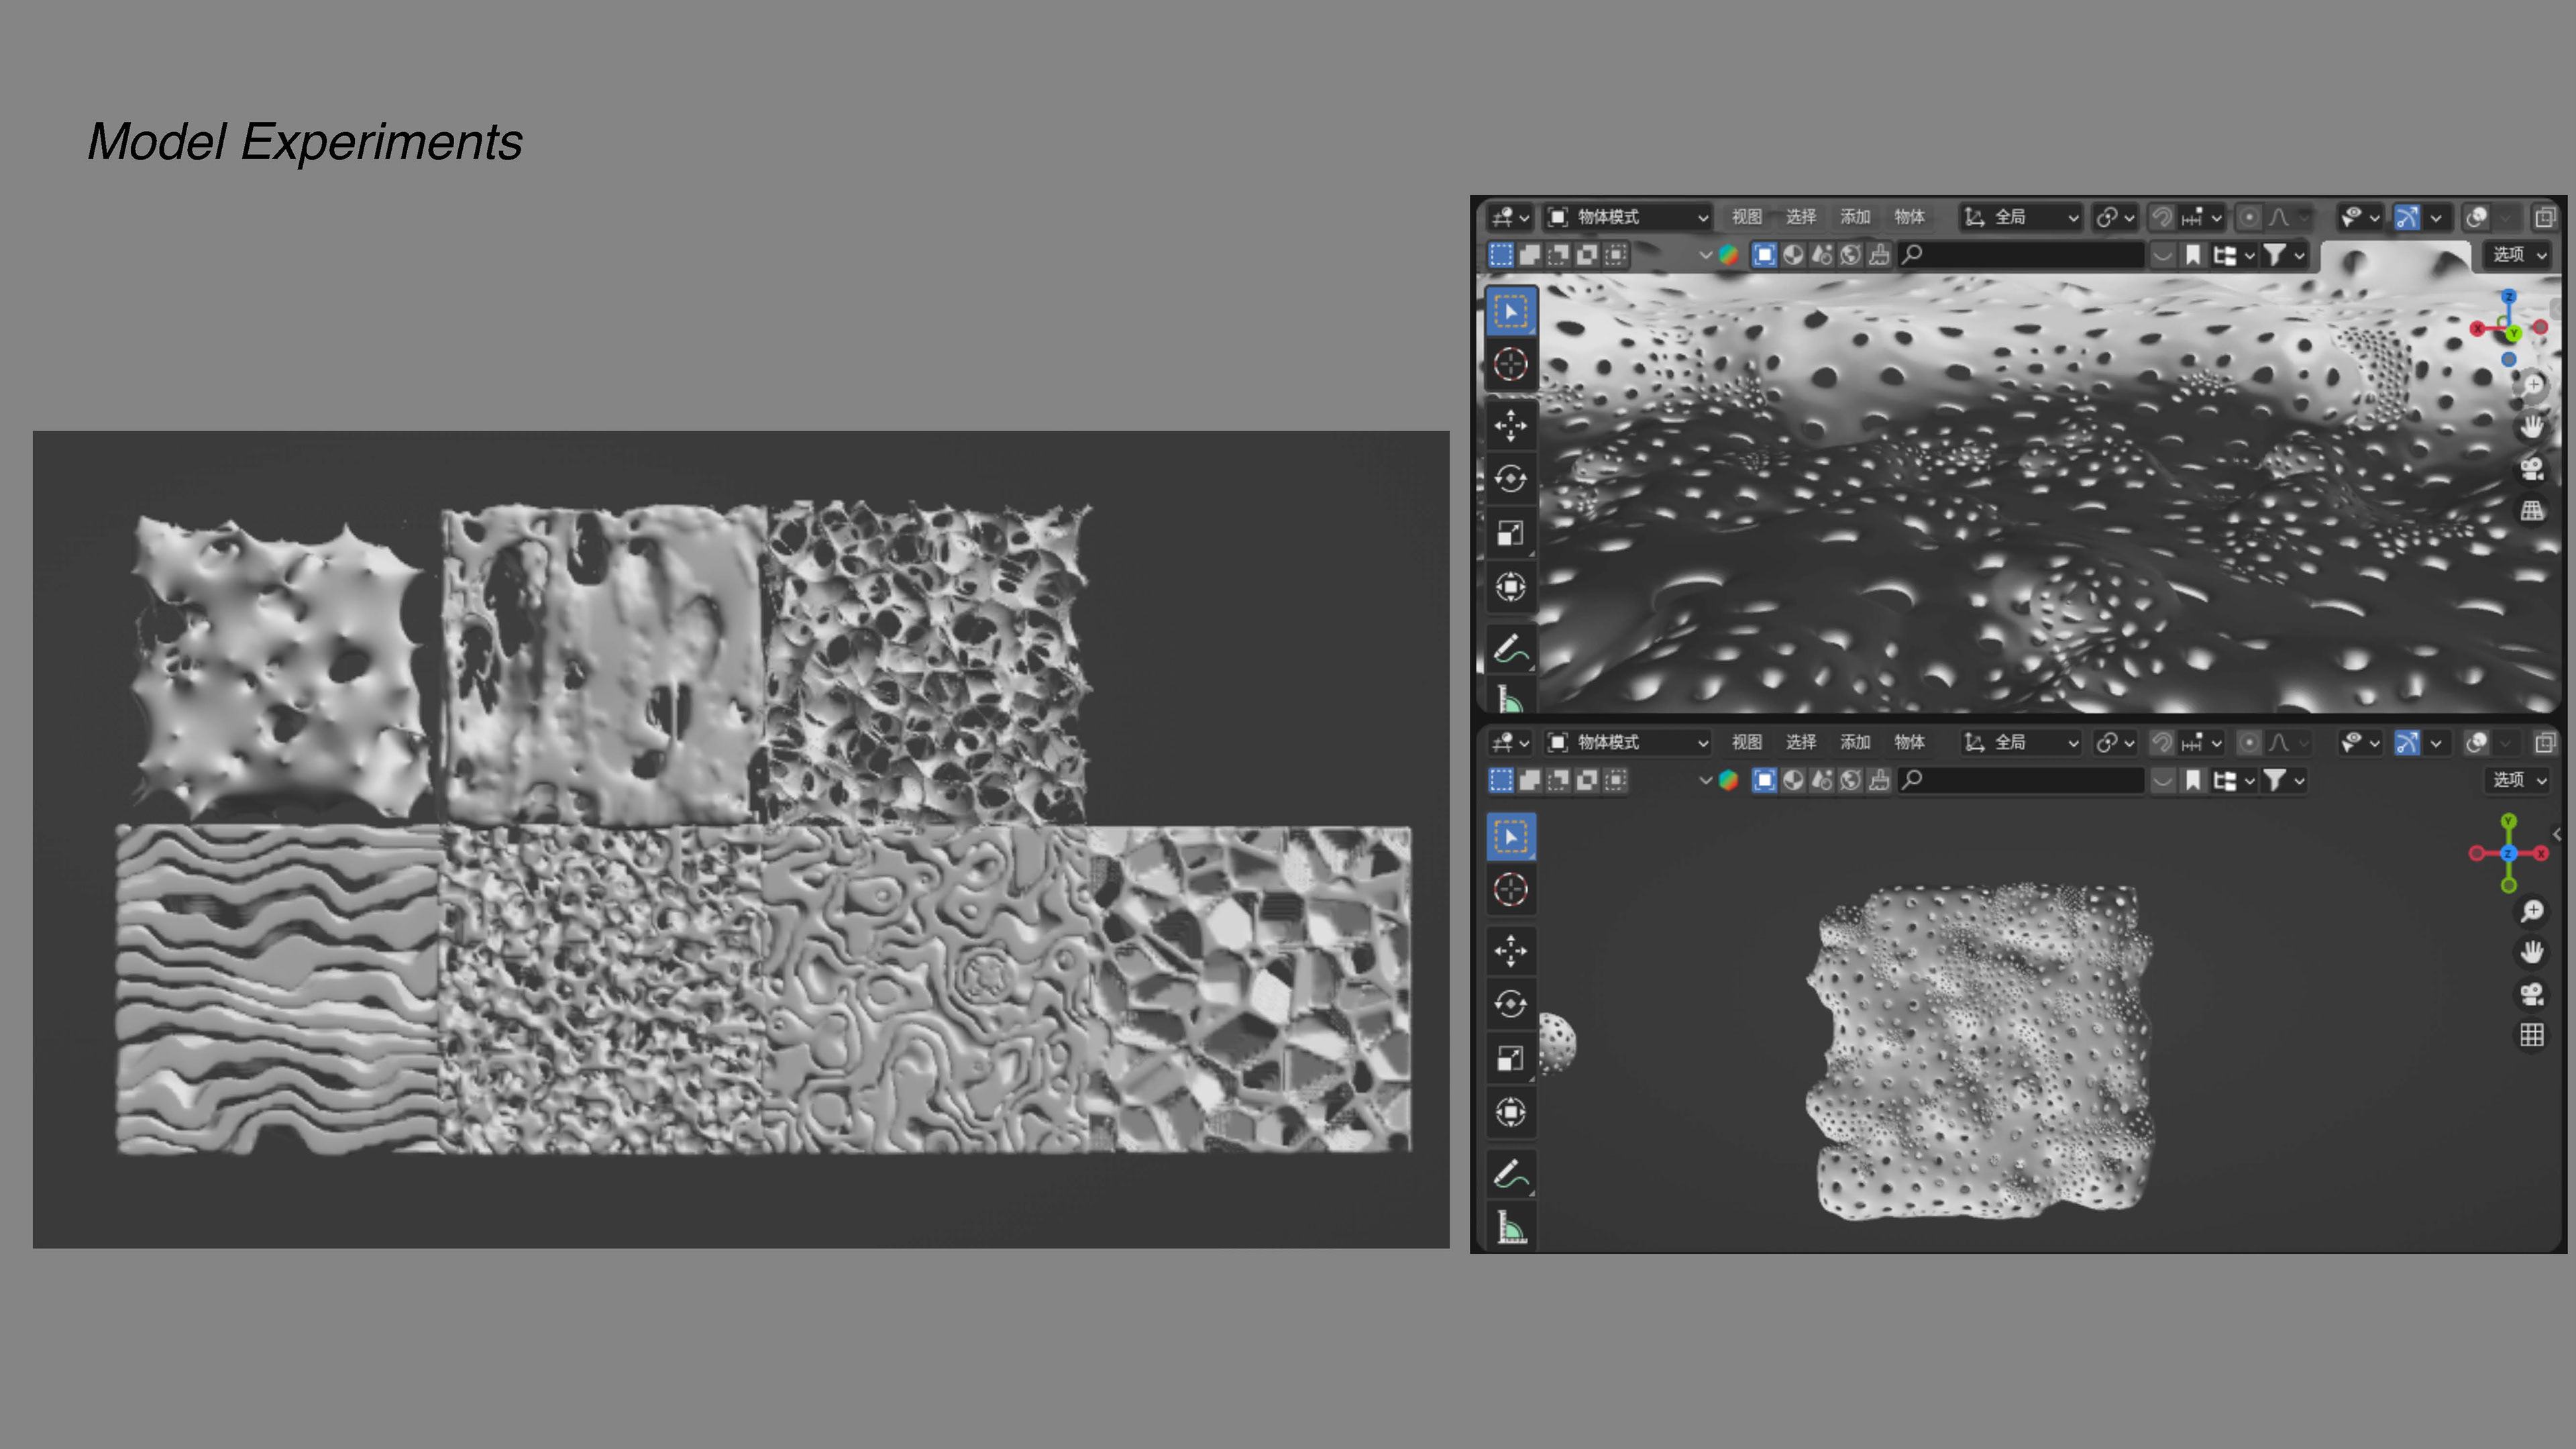Toggle snapping magnet in upper viewport header
2576x1449 pixels.
(x=2162, y=217)
